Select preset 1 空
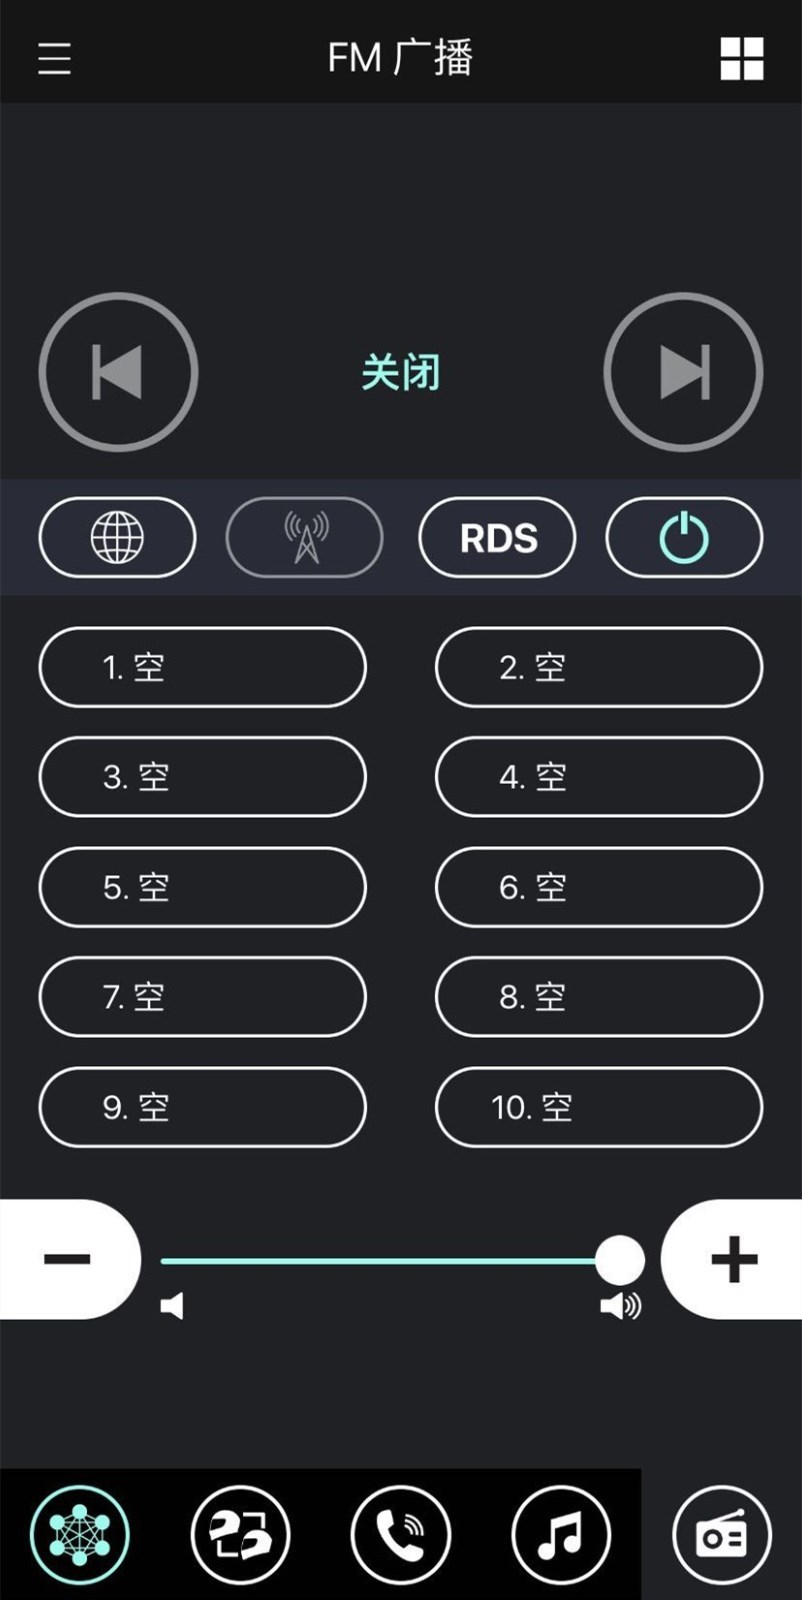The image size is (802, 1600). pyautogui.click(x=202, y=667)
